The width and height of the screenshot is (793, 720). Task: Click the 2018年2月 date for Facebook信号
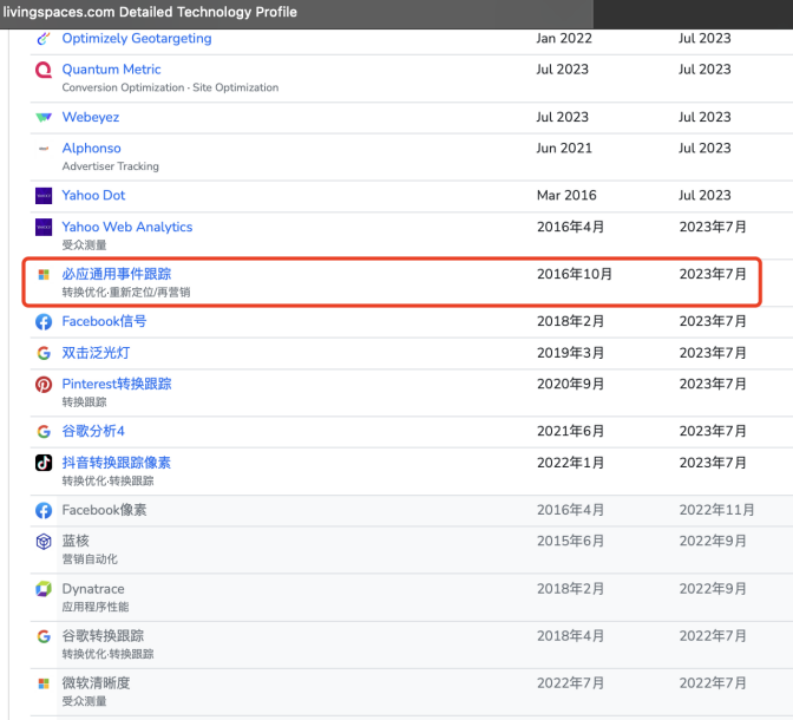(570, 321)
